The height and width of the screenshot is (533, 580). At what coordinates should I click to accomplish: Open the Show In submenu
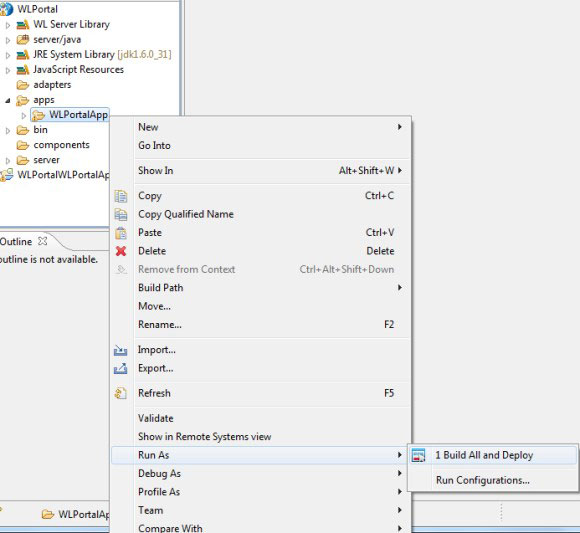point(261,171)
